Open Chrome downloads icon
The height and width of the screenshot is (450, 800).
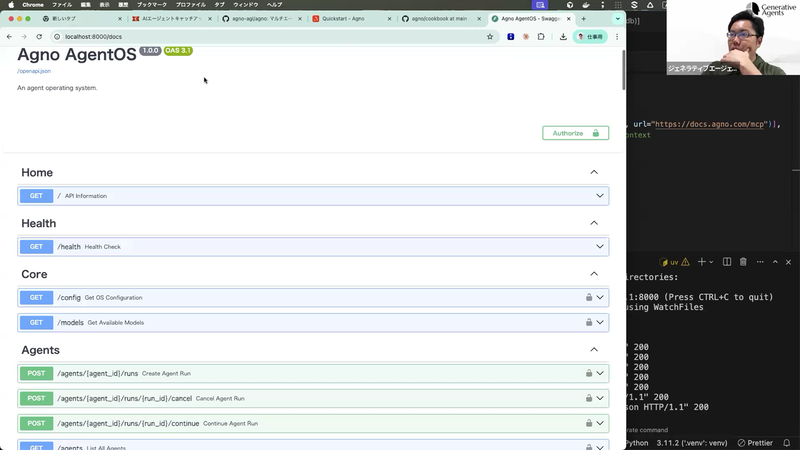click(563, 37)
